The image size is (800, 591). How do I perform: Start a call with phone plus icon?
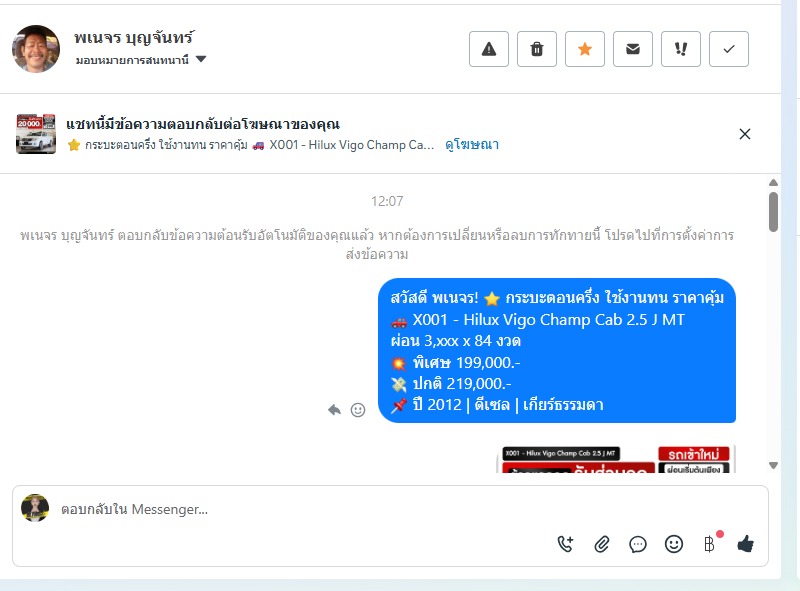tap(565, 544)
